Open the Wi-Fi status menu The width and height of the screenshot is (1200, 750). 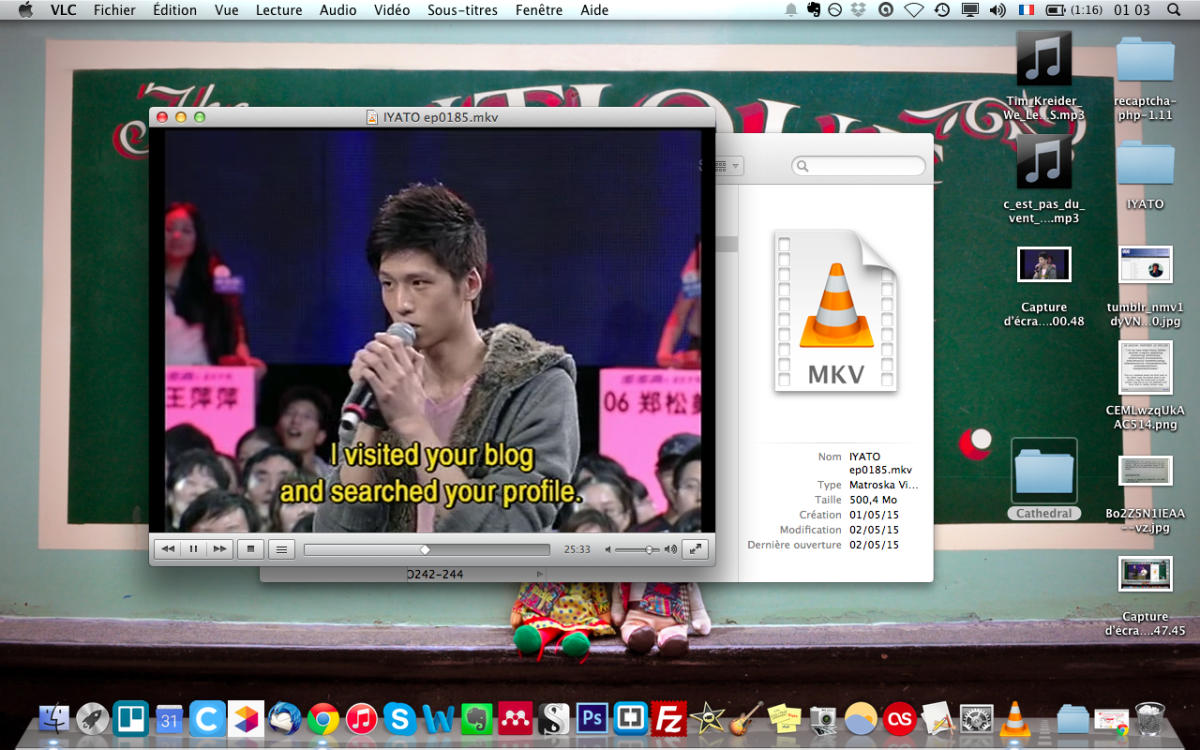point(914,10)
